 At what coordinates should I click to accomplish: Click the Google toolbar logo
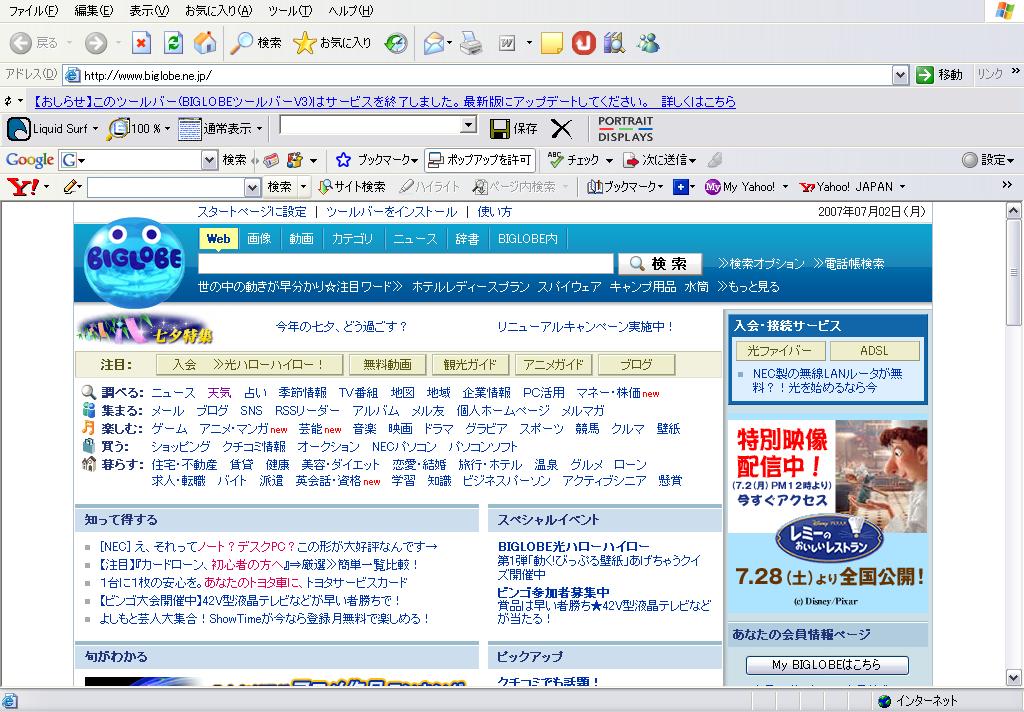(29, 160)
